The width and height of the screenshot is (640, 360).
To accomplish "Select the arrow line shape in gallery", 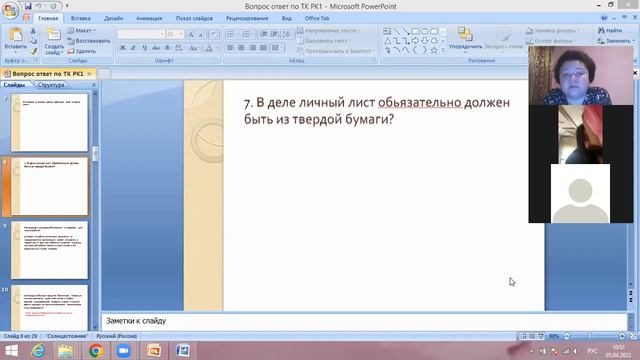I will click(x=406, y=31).
